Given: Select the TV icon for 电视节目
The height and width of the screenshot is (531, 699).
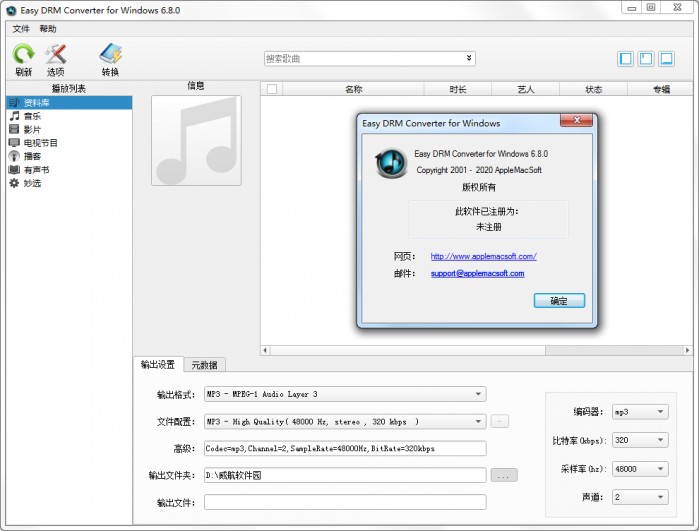Looking at the screenshot, I should tap(14, 143).
